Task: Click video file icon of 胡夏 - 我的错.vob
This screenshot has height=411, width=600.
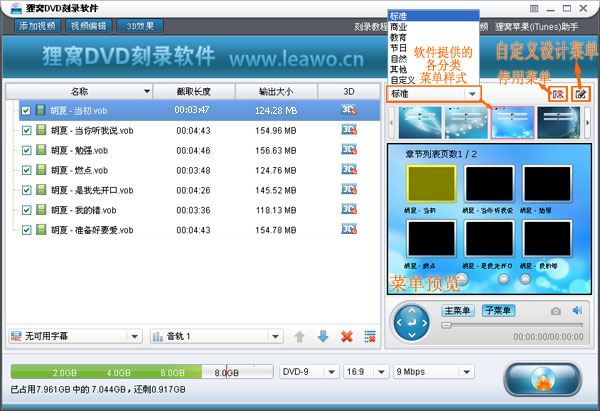Action: (41, 210)
